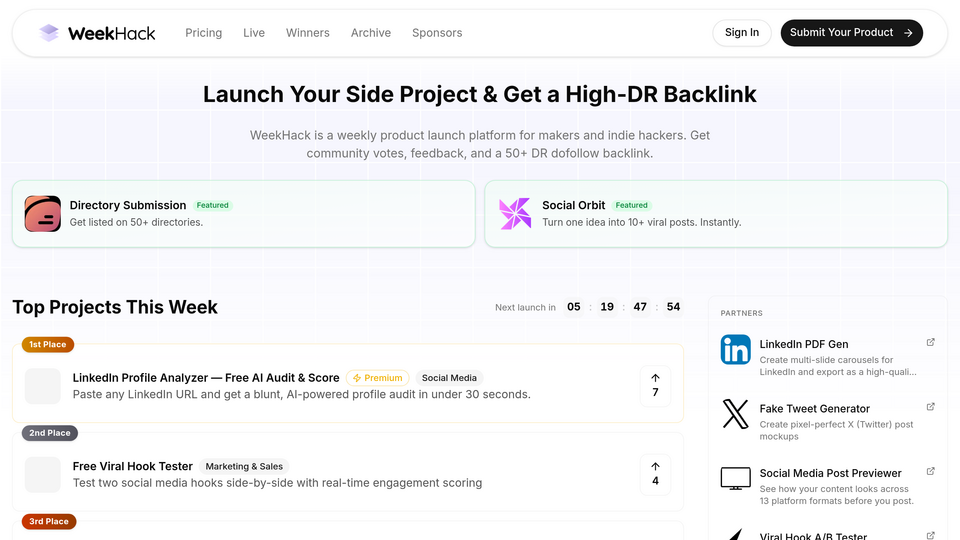Click Free Viral Hook Tester description text

(277, 483)
